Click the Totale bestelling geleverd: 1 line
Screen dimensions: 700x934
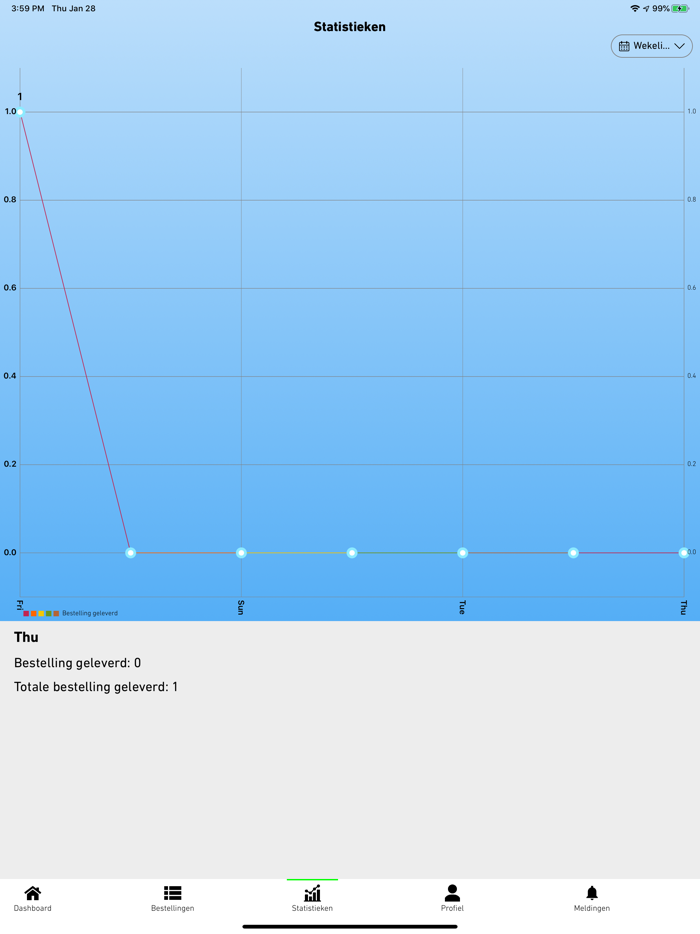(96, 687)
